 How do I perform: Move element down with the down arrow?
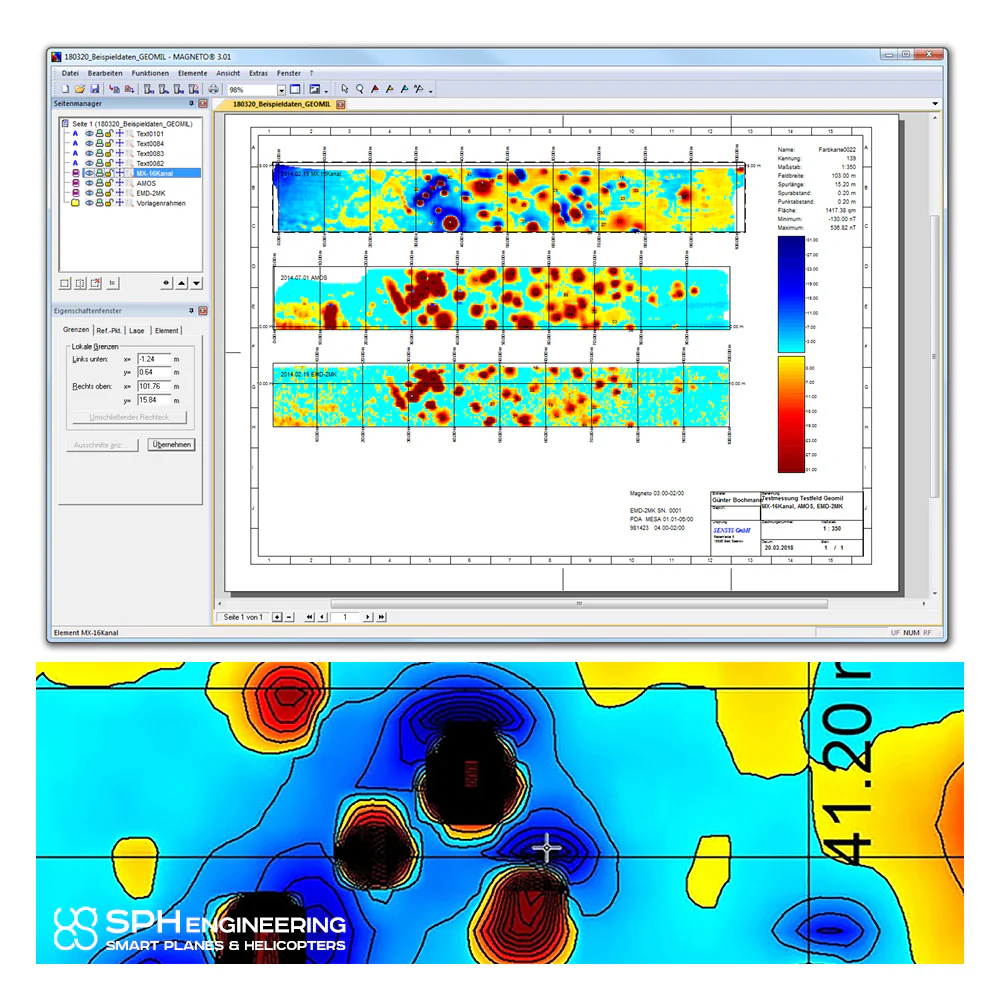(196, 283)
